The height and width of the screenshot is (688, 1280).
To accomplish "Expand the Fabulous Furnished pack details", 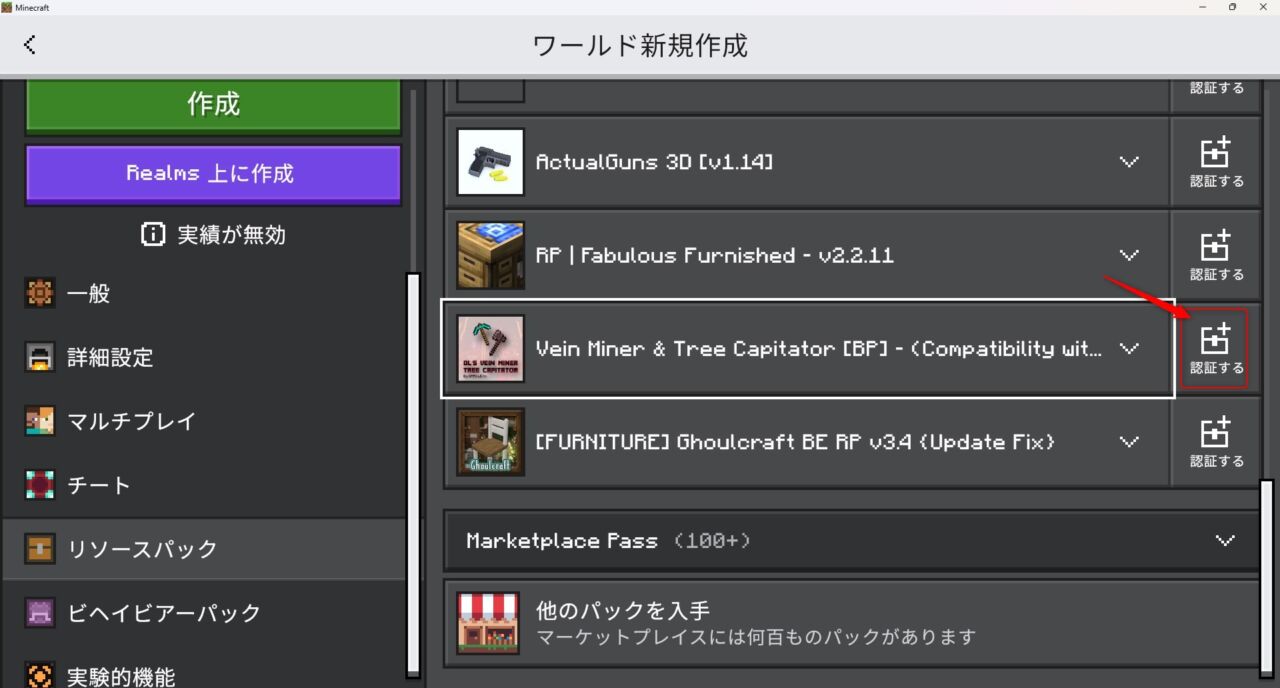I will coord(1129,255).
